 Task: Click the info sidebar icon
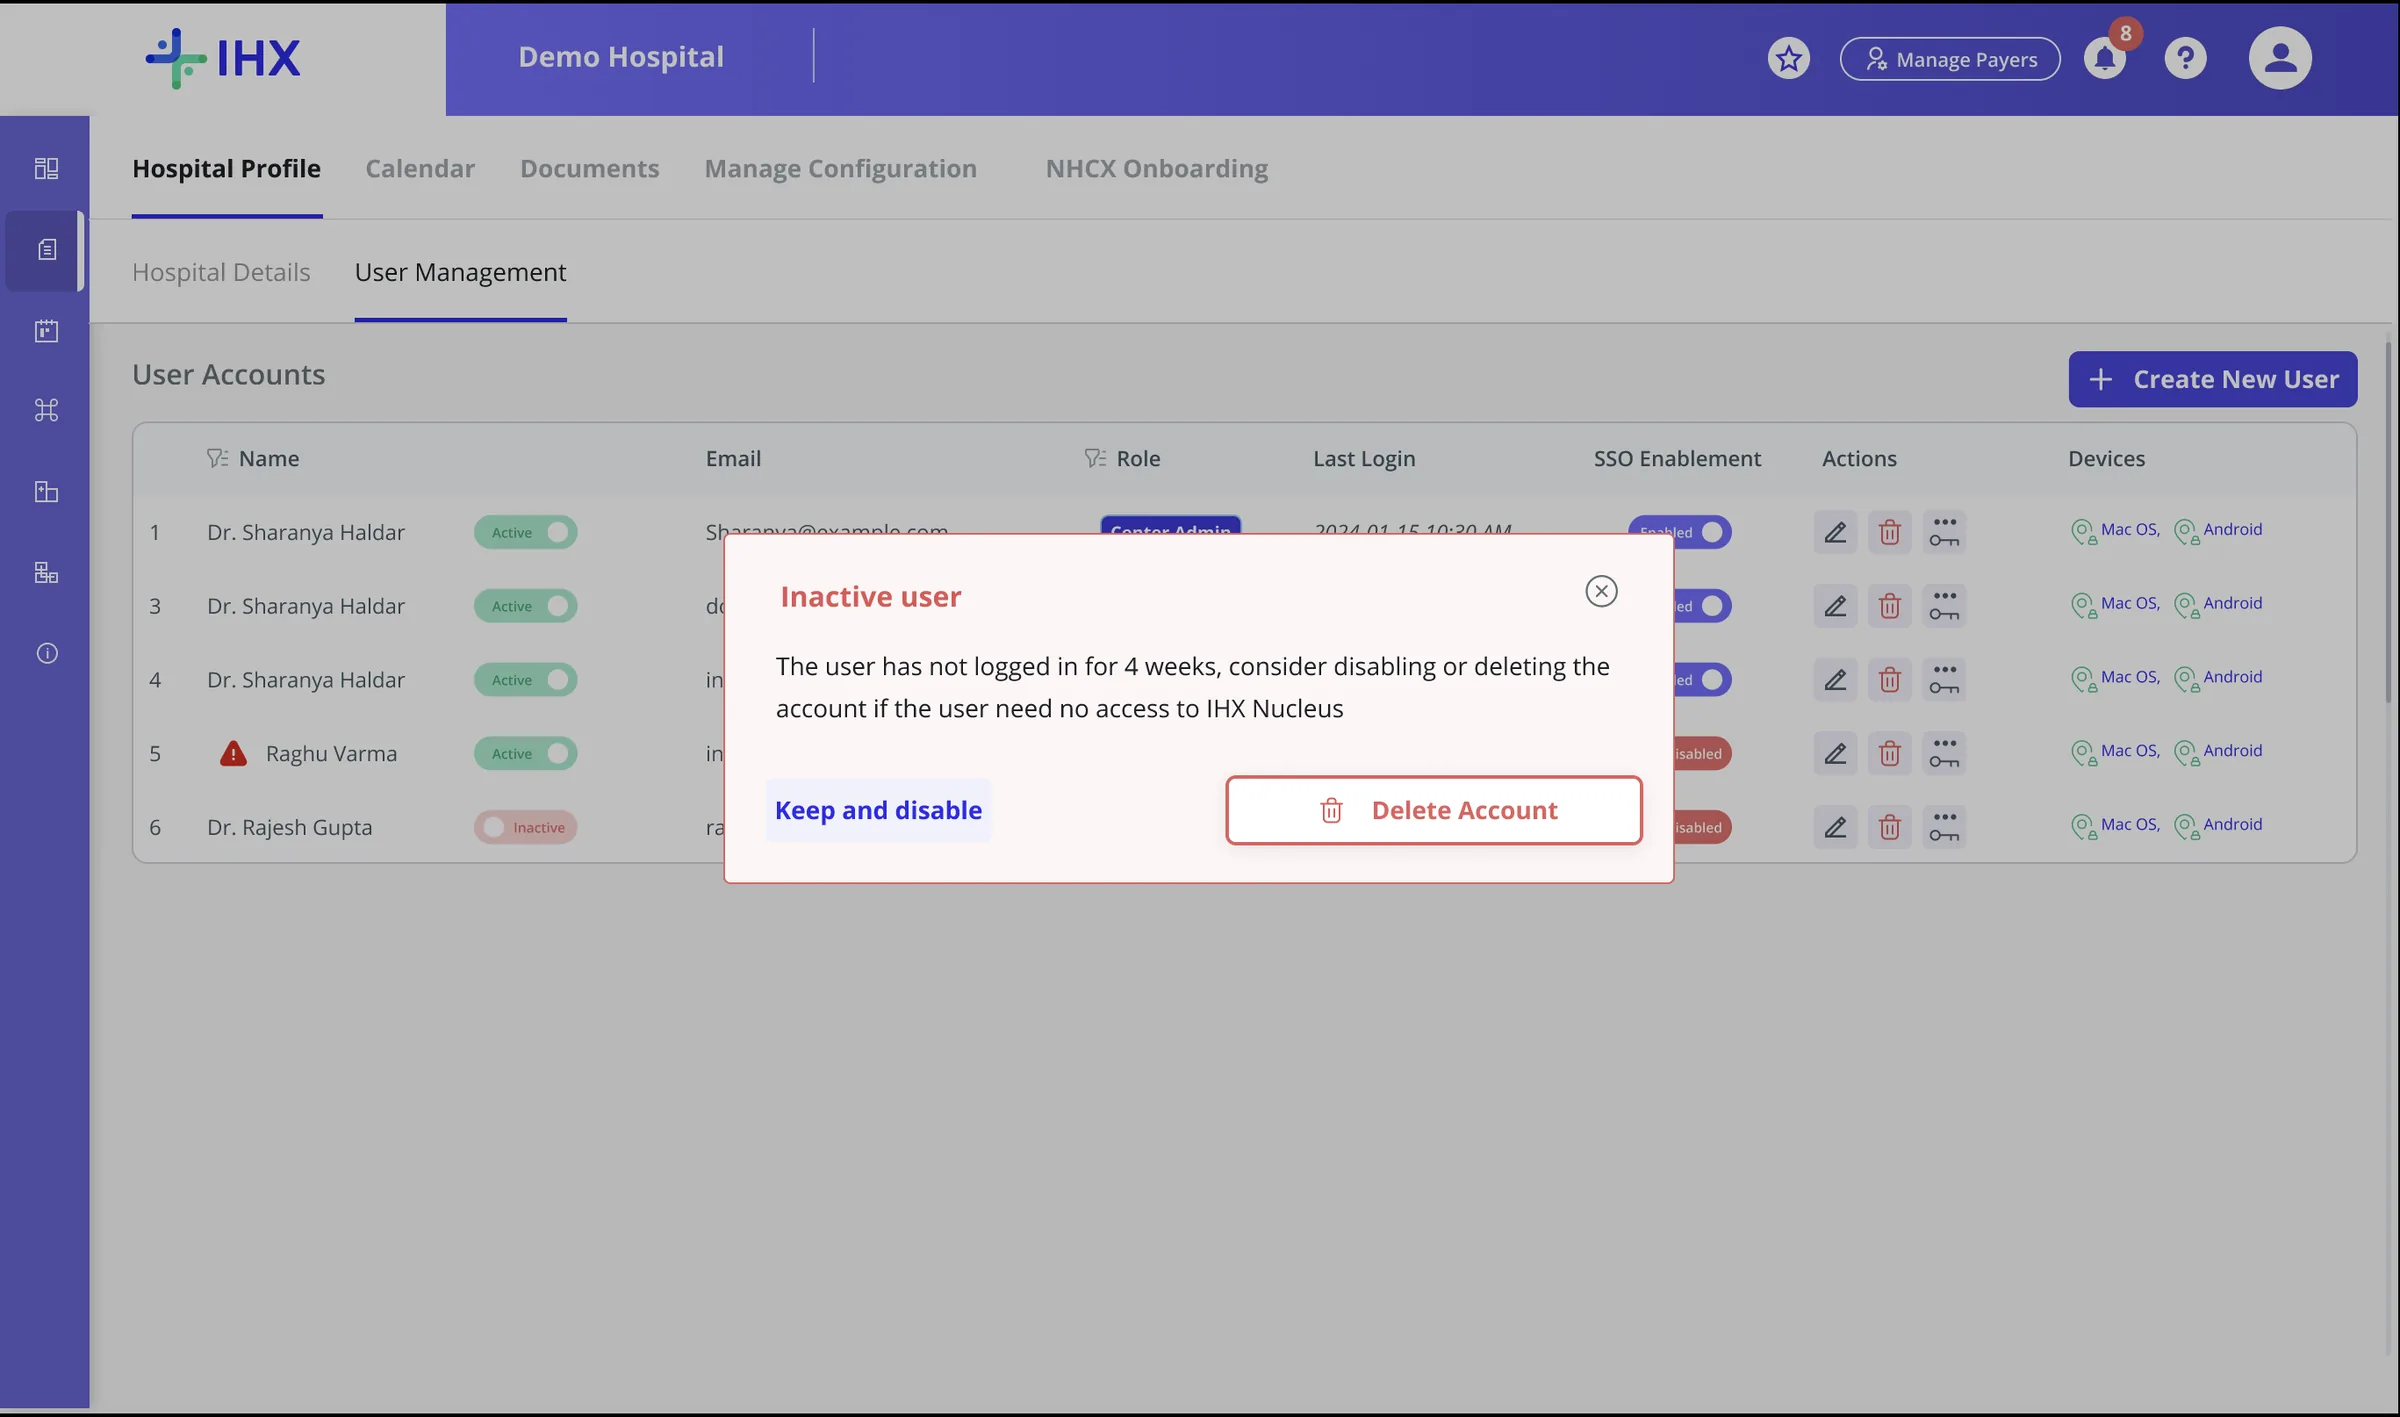coord(46,654)
